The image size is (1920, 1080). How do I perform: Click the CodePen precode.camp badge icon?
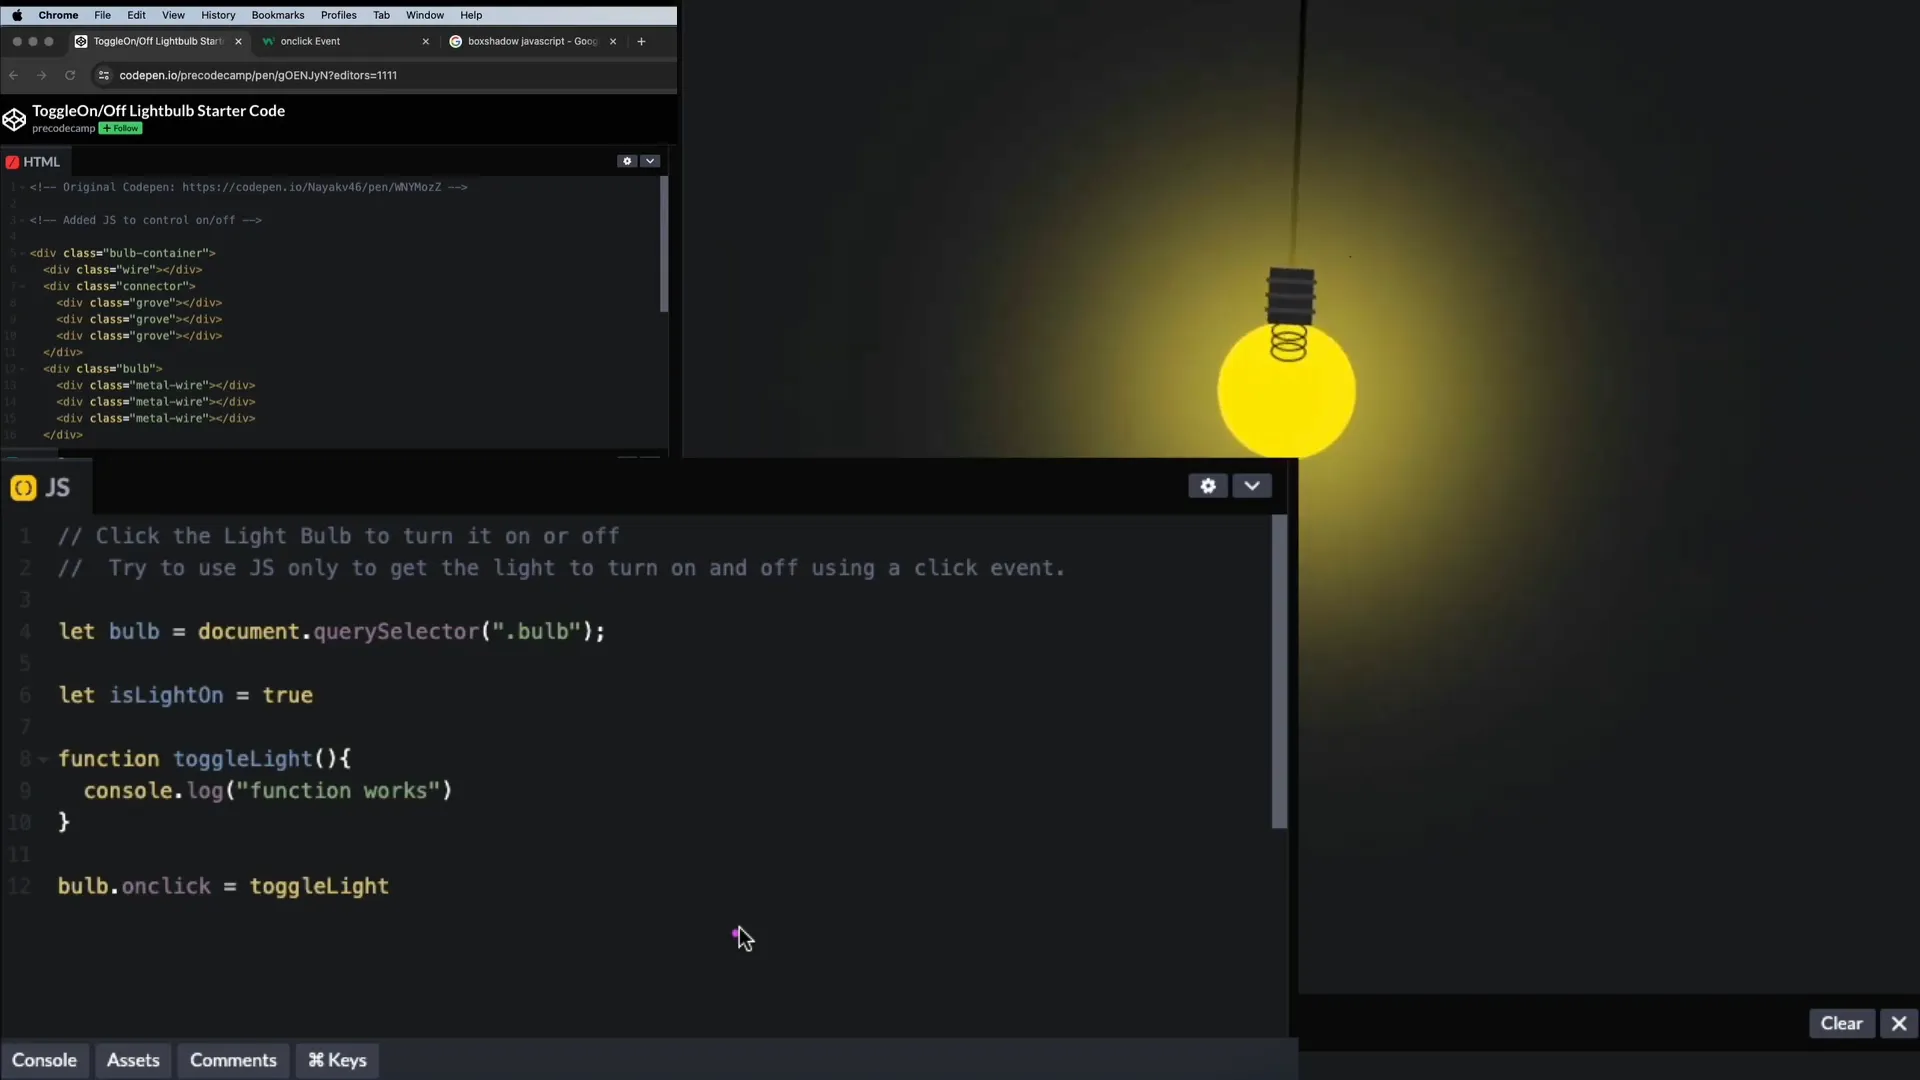click(x=15, y=119)
